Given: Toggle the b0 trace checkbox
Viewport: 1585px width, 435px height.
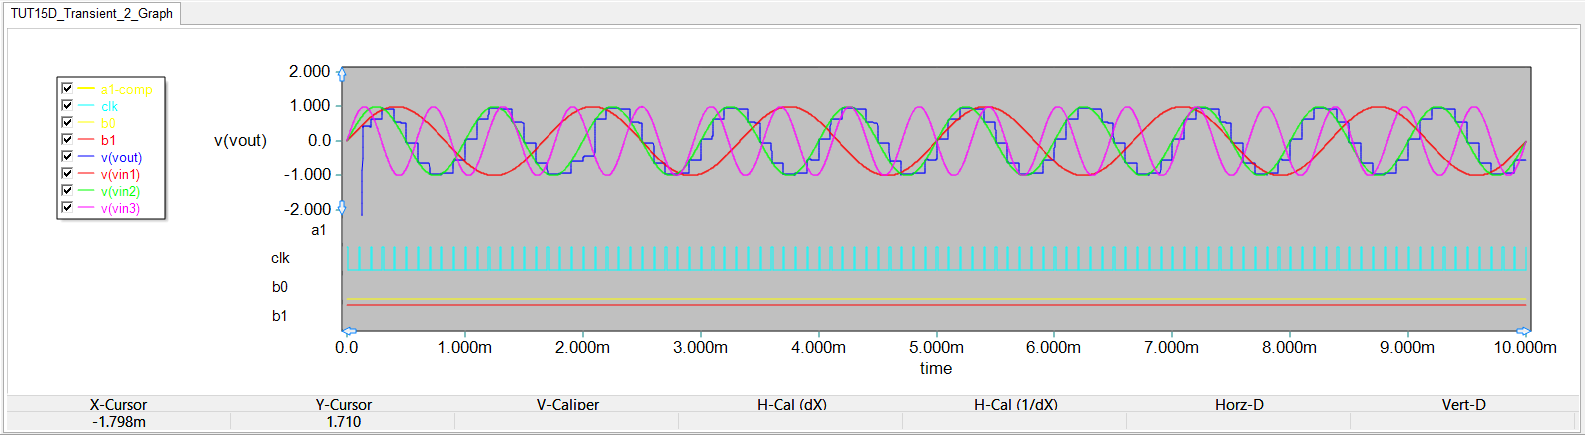Looking at the screenshot, I should click(67, 123).
